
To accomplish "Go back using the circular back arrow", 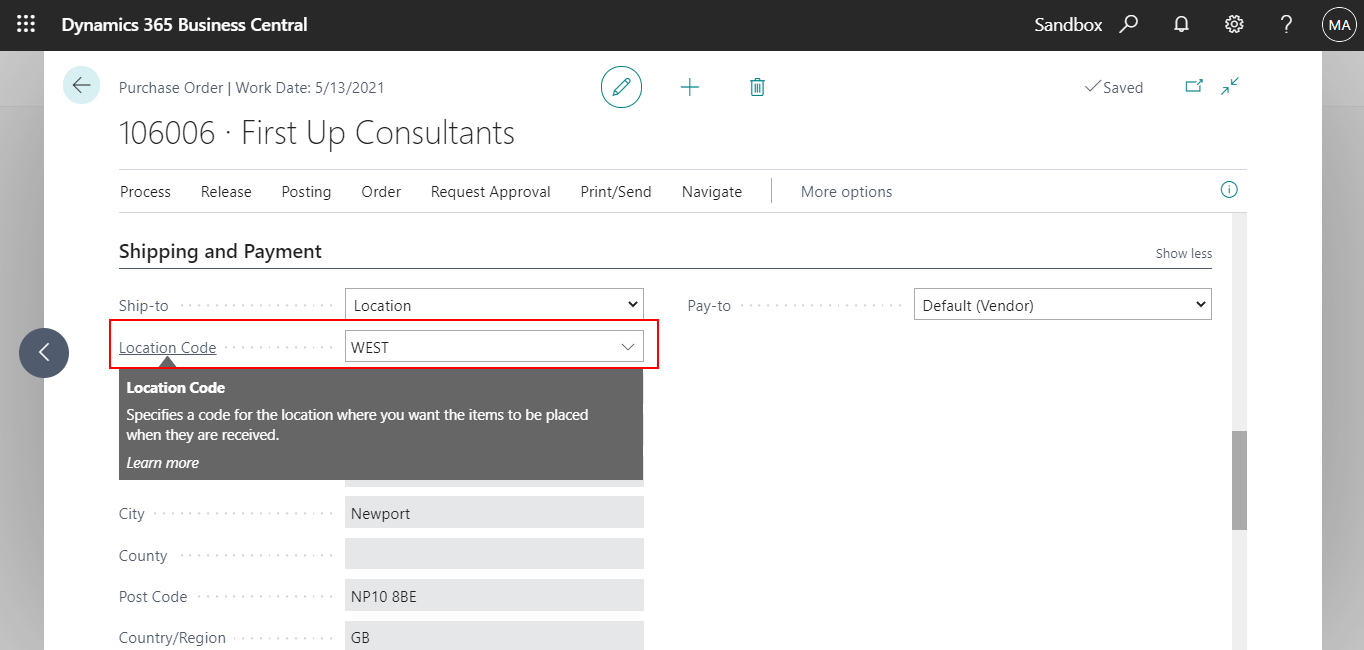I will [x=81, y=85].
